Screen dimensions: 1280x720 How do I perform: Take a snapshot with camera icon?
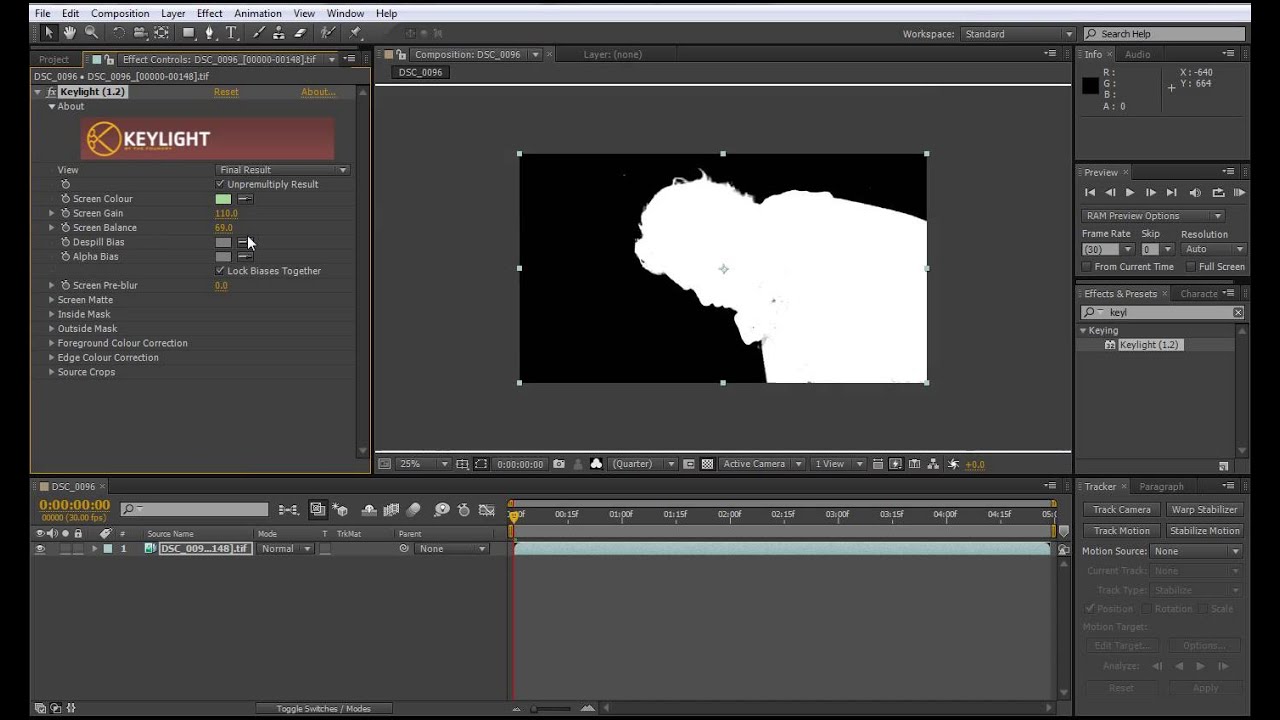click(559, 464)
